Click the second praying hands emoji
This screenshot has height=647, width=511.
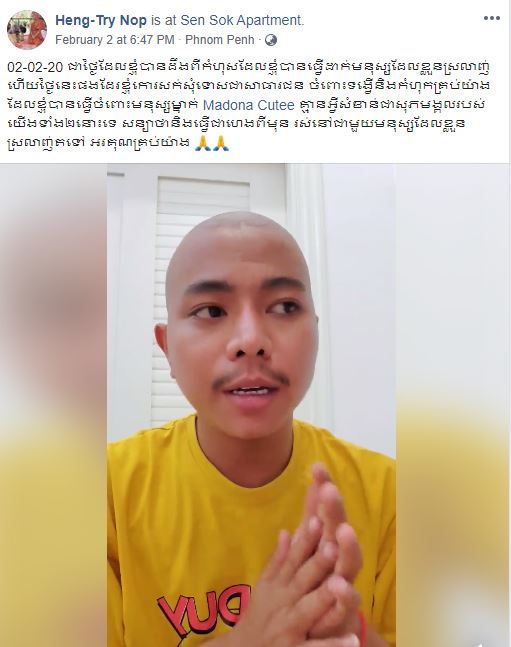pyautogui.click(x=220, y=143)
